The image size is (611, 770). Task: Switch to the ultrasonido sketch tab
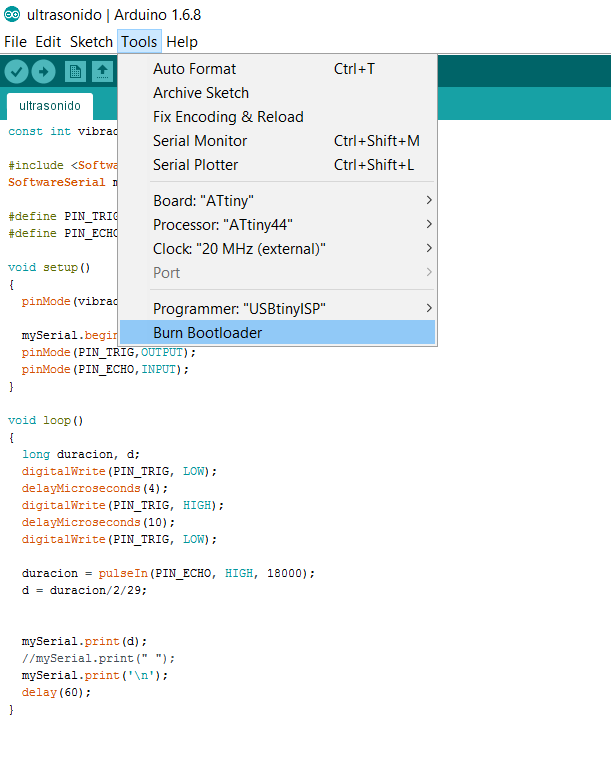coord(50,106)
